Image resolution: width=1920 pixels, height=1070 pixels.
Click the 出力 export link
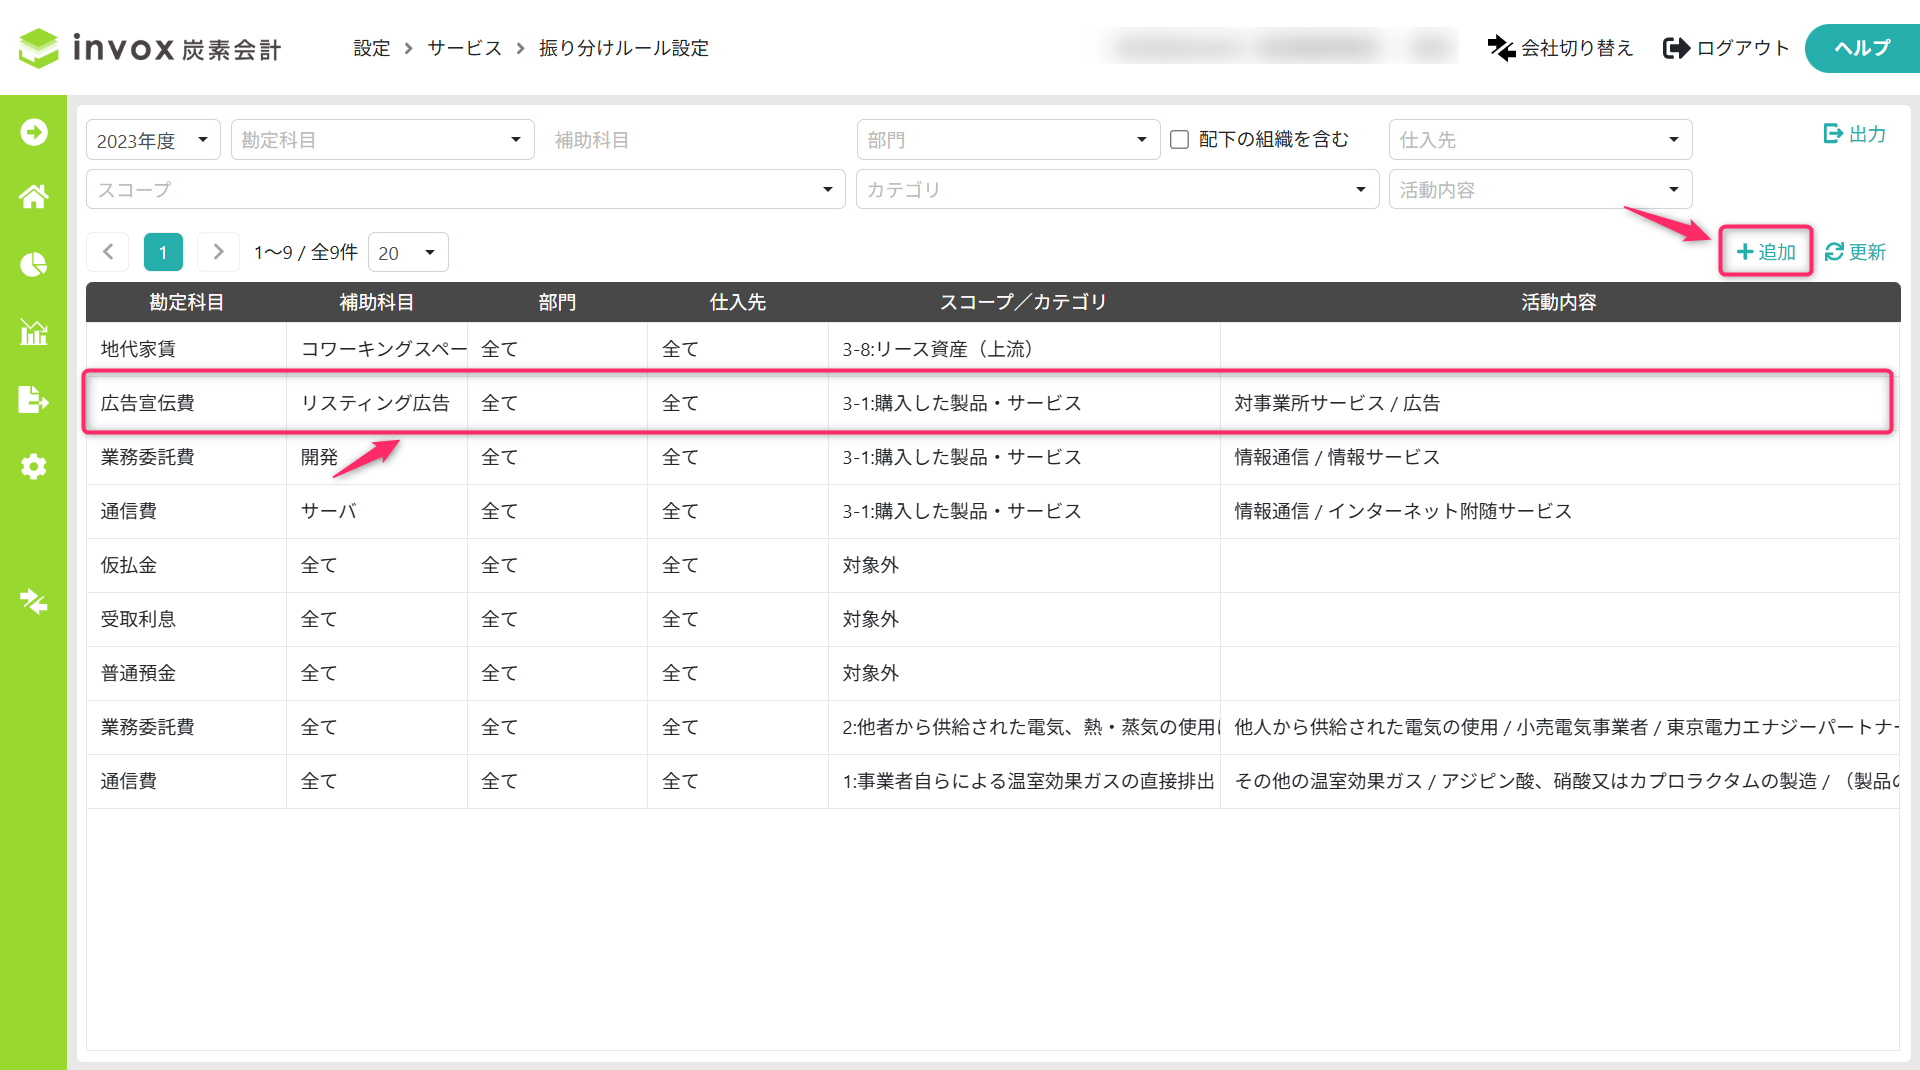click(x=1854, y=134)
